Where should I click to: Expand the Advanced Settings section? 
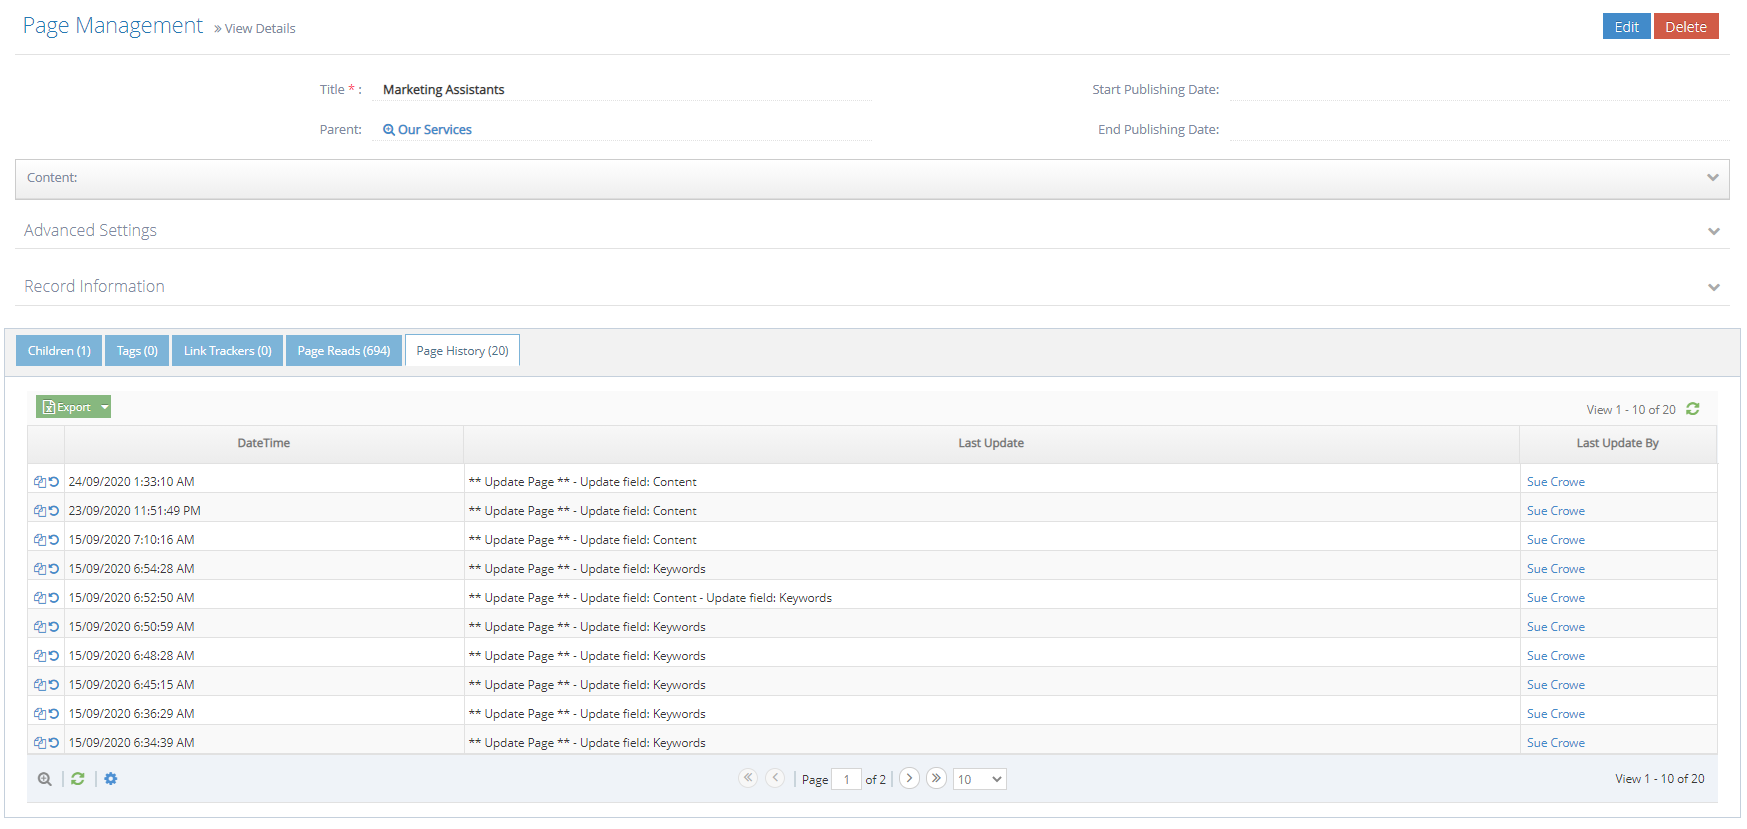(x=1713, y=231)
